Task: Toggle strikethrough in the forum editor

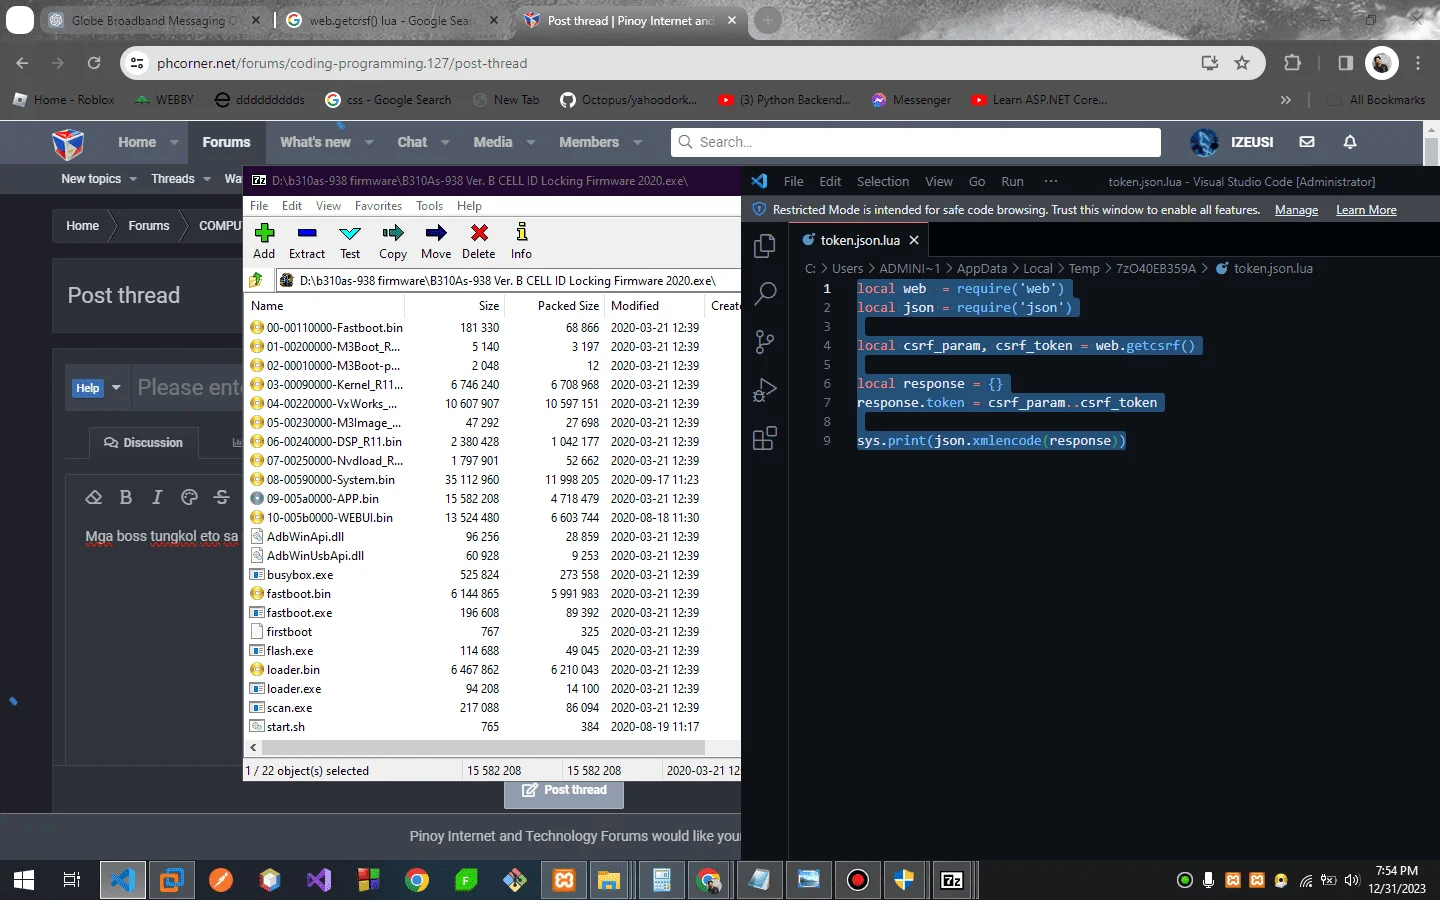Action: point(222,497)
